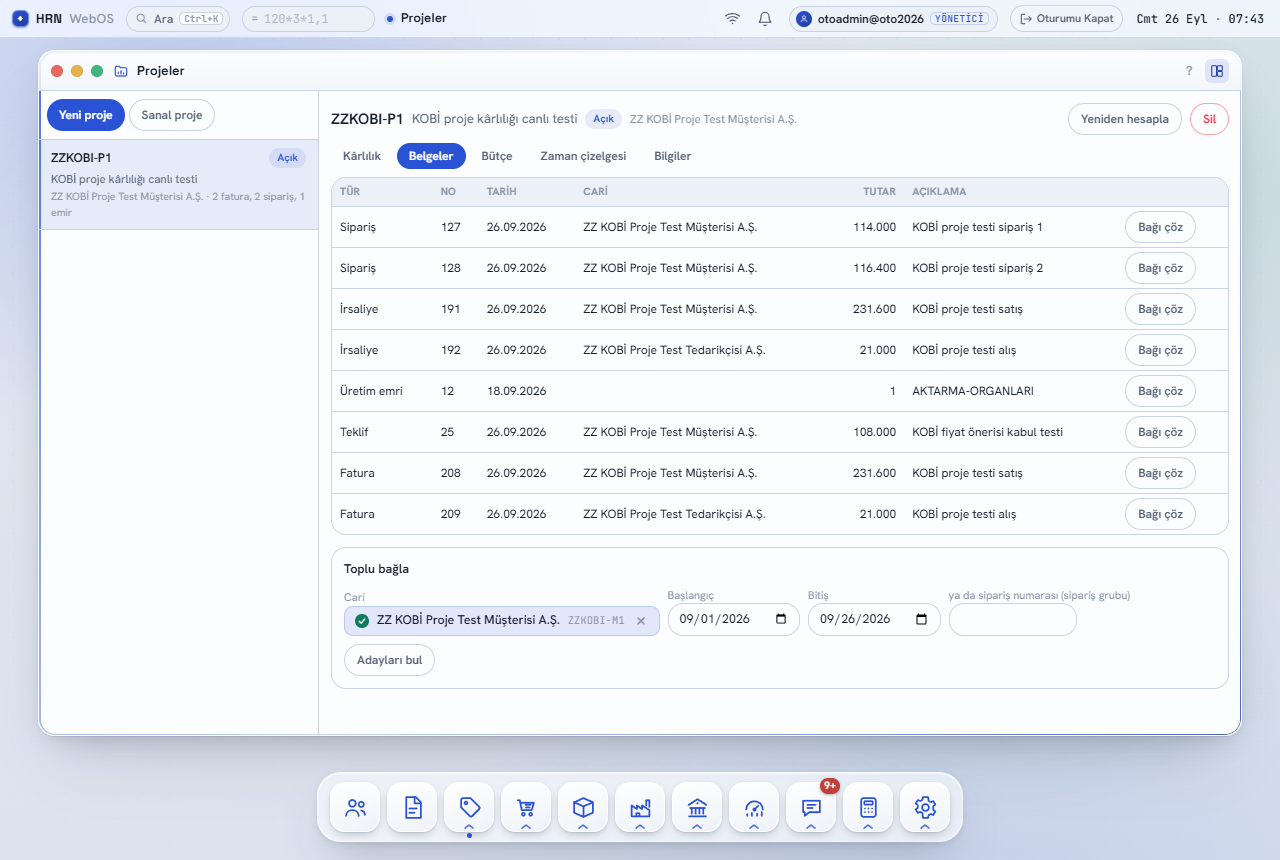The width and height of the screenshot is (1280, 860).
Task: Open the shopping cart icon in the dock
Action: (x=527, y=807)
